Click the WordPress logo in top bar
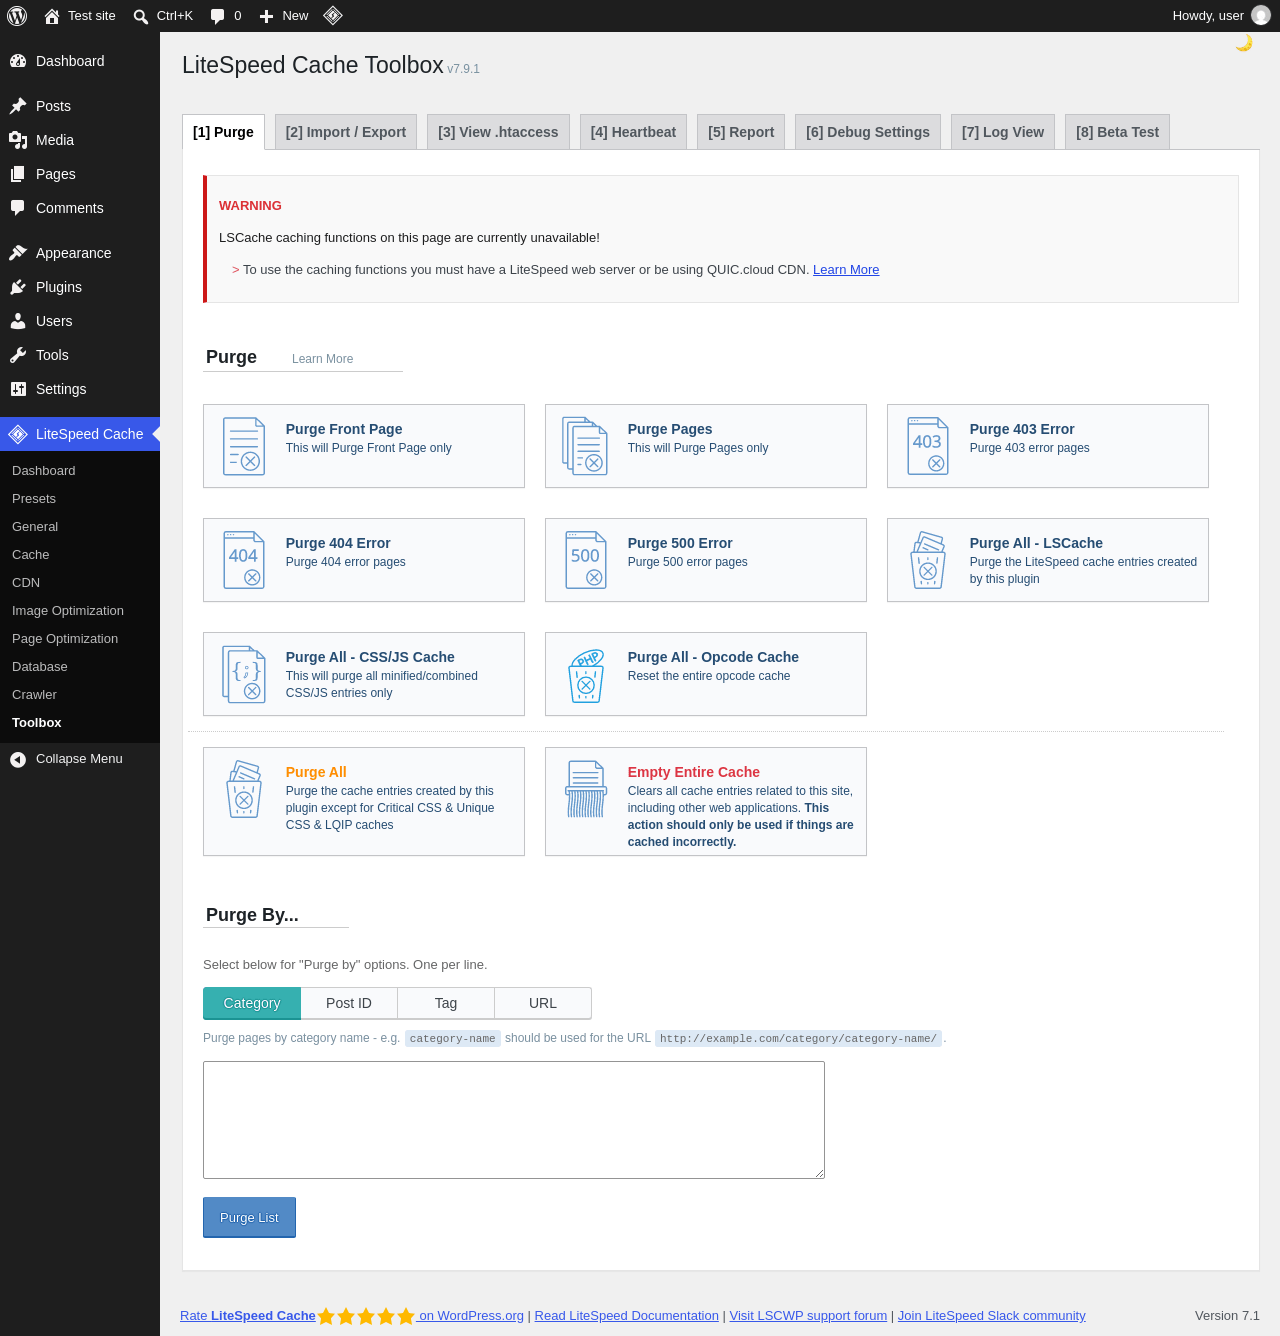 point(17,16)
